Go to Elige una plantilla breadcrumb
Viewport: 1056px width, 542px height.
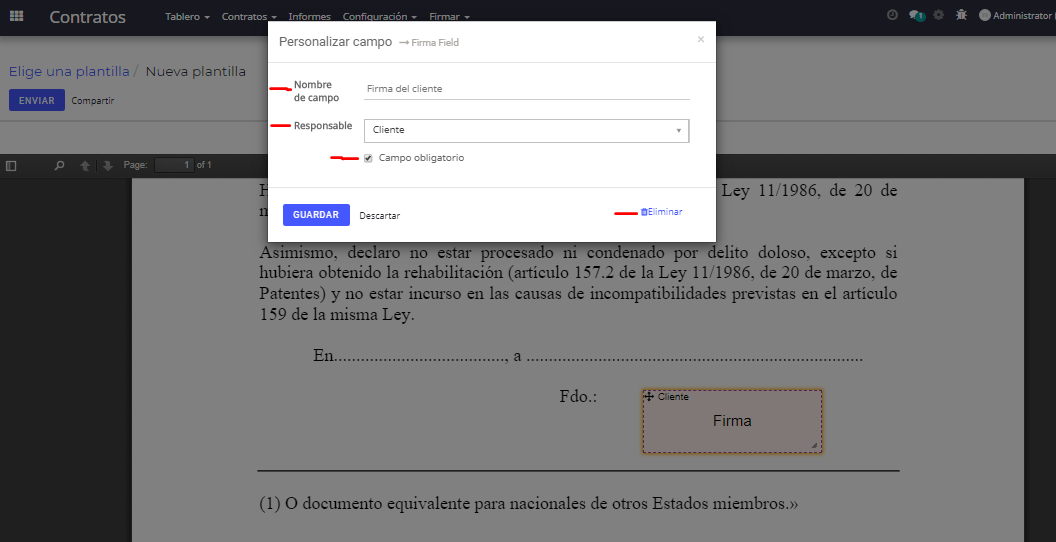pyautogui.click(x=69, y=71)
